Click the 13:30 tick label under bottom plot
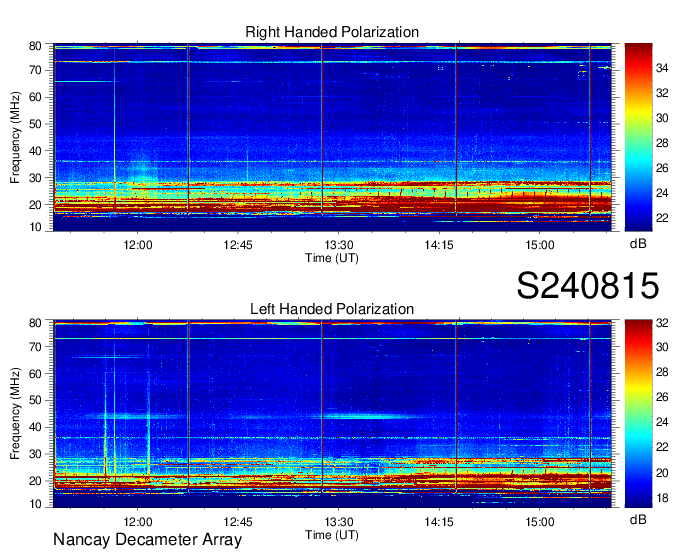The height and width of the screenshot is (552, 680). pos(339,522)
